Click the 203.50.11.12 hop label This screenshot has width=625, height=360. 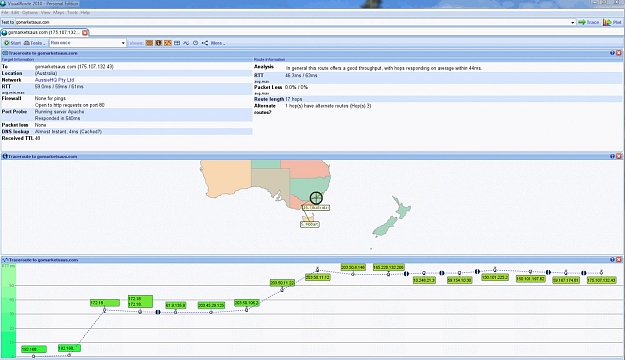click(x=318, y=277)
